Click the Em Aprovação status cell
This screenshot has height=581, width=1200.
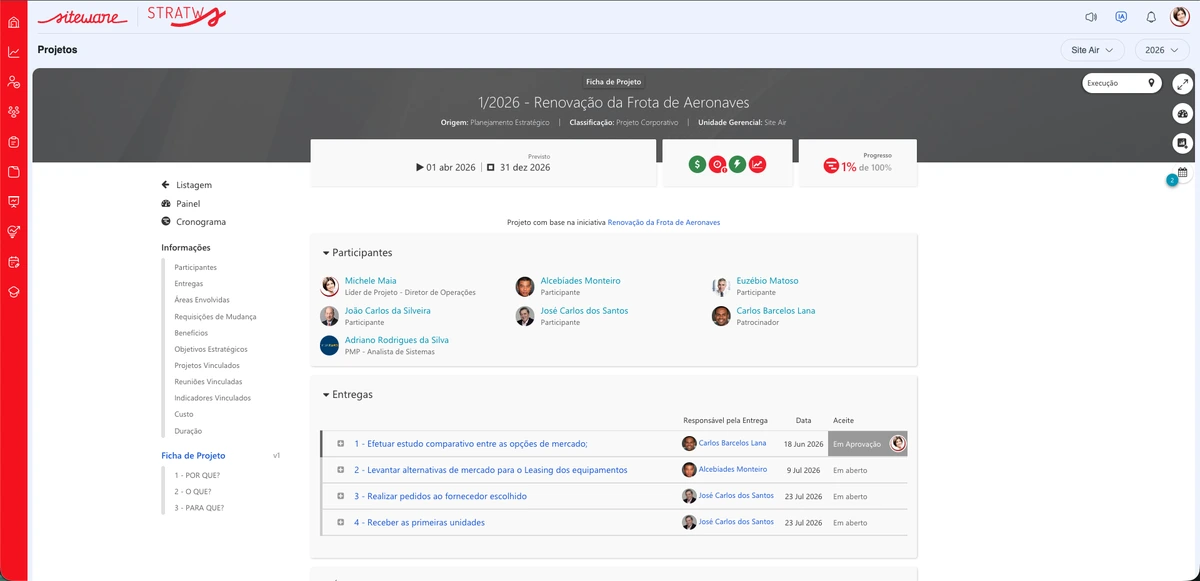[x=868, y=444]
